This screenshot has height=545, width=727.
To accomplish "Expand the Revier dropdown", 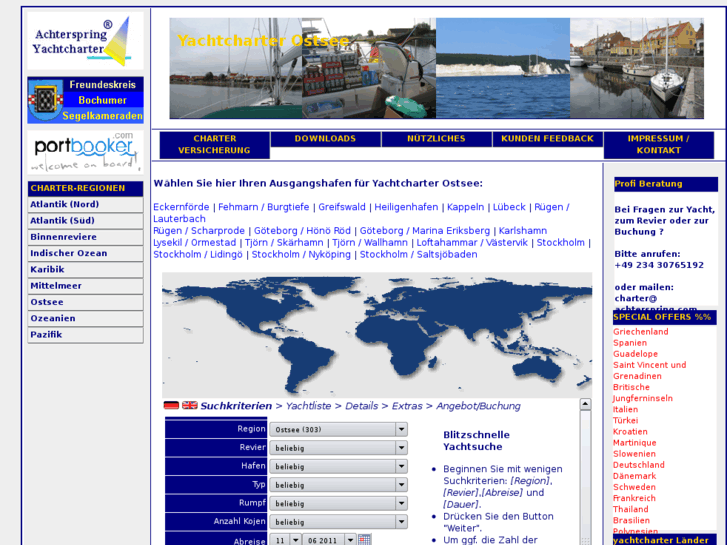I will click(x=338, y=448).
